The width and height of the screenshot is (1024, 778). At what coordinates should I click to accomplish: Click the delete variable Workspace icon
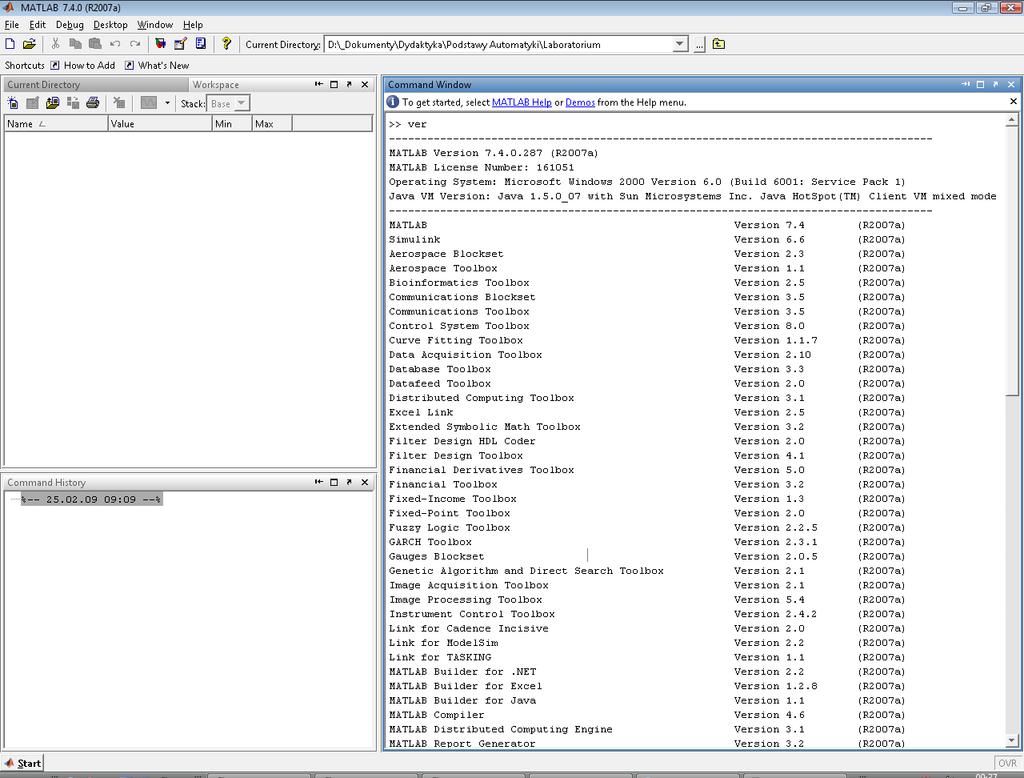[x=119, y=103]
